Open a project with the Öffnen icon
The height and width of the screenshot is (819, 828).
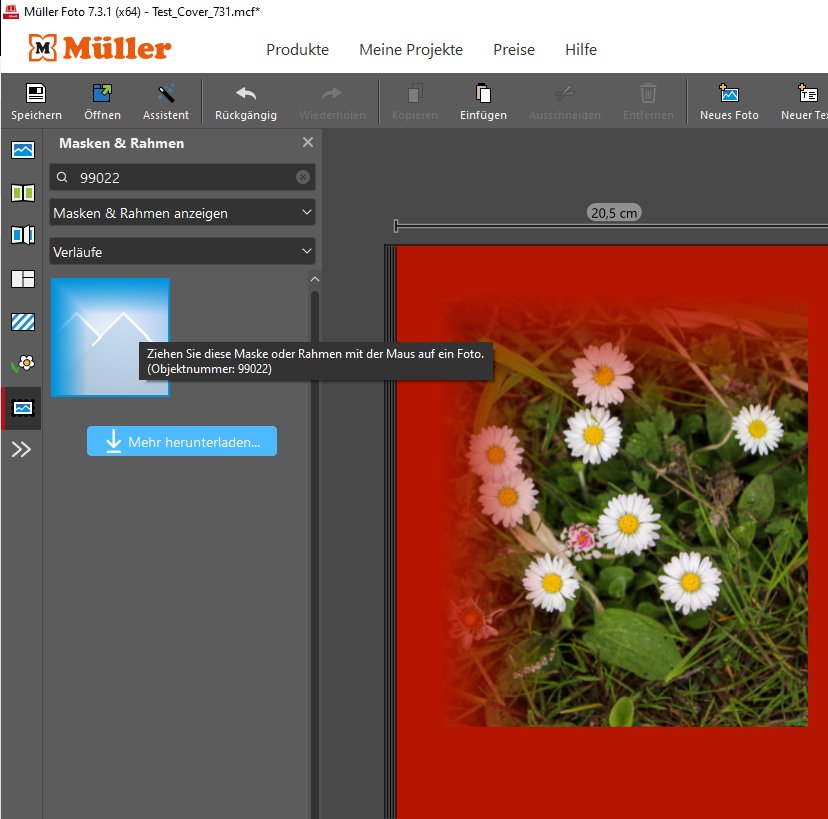pos(102,101)
